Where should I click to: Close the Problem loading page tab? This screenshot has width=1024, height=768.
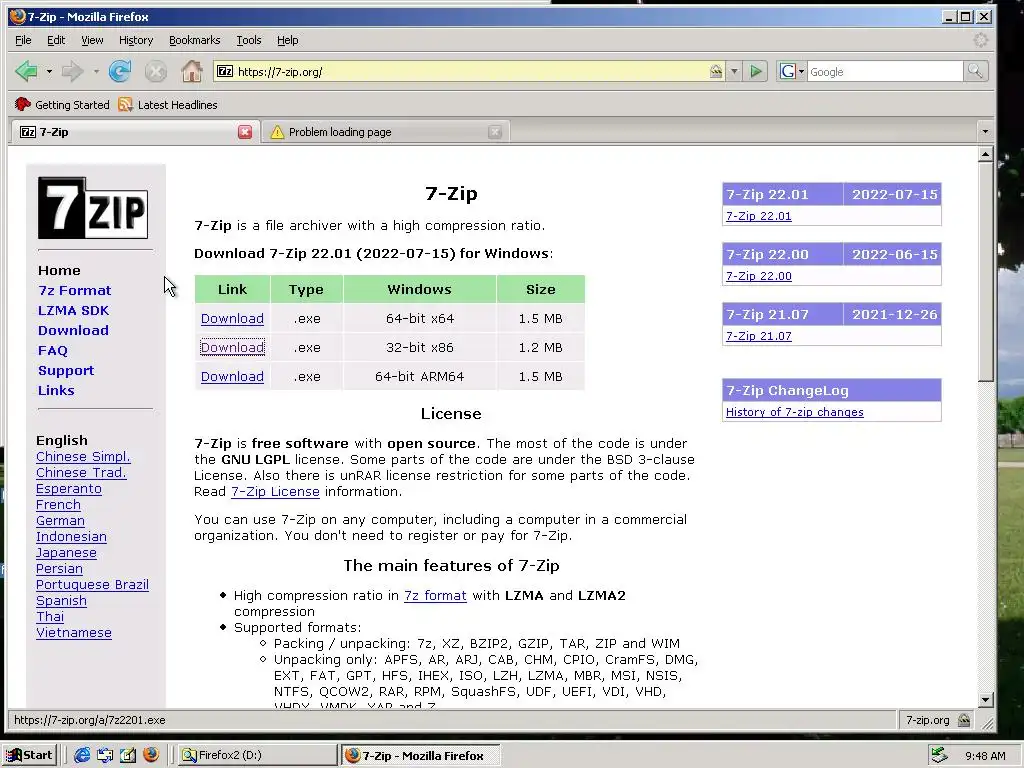(494, 132)
